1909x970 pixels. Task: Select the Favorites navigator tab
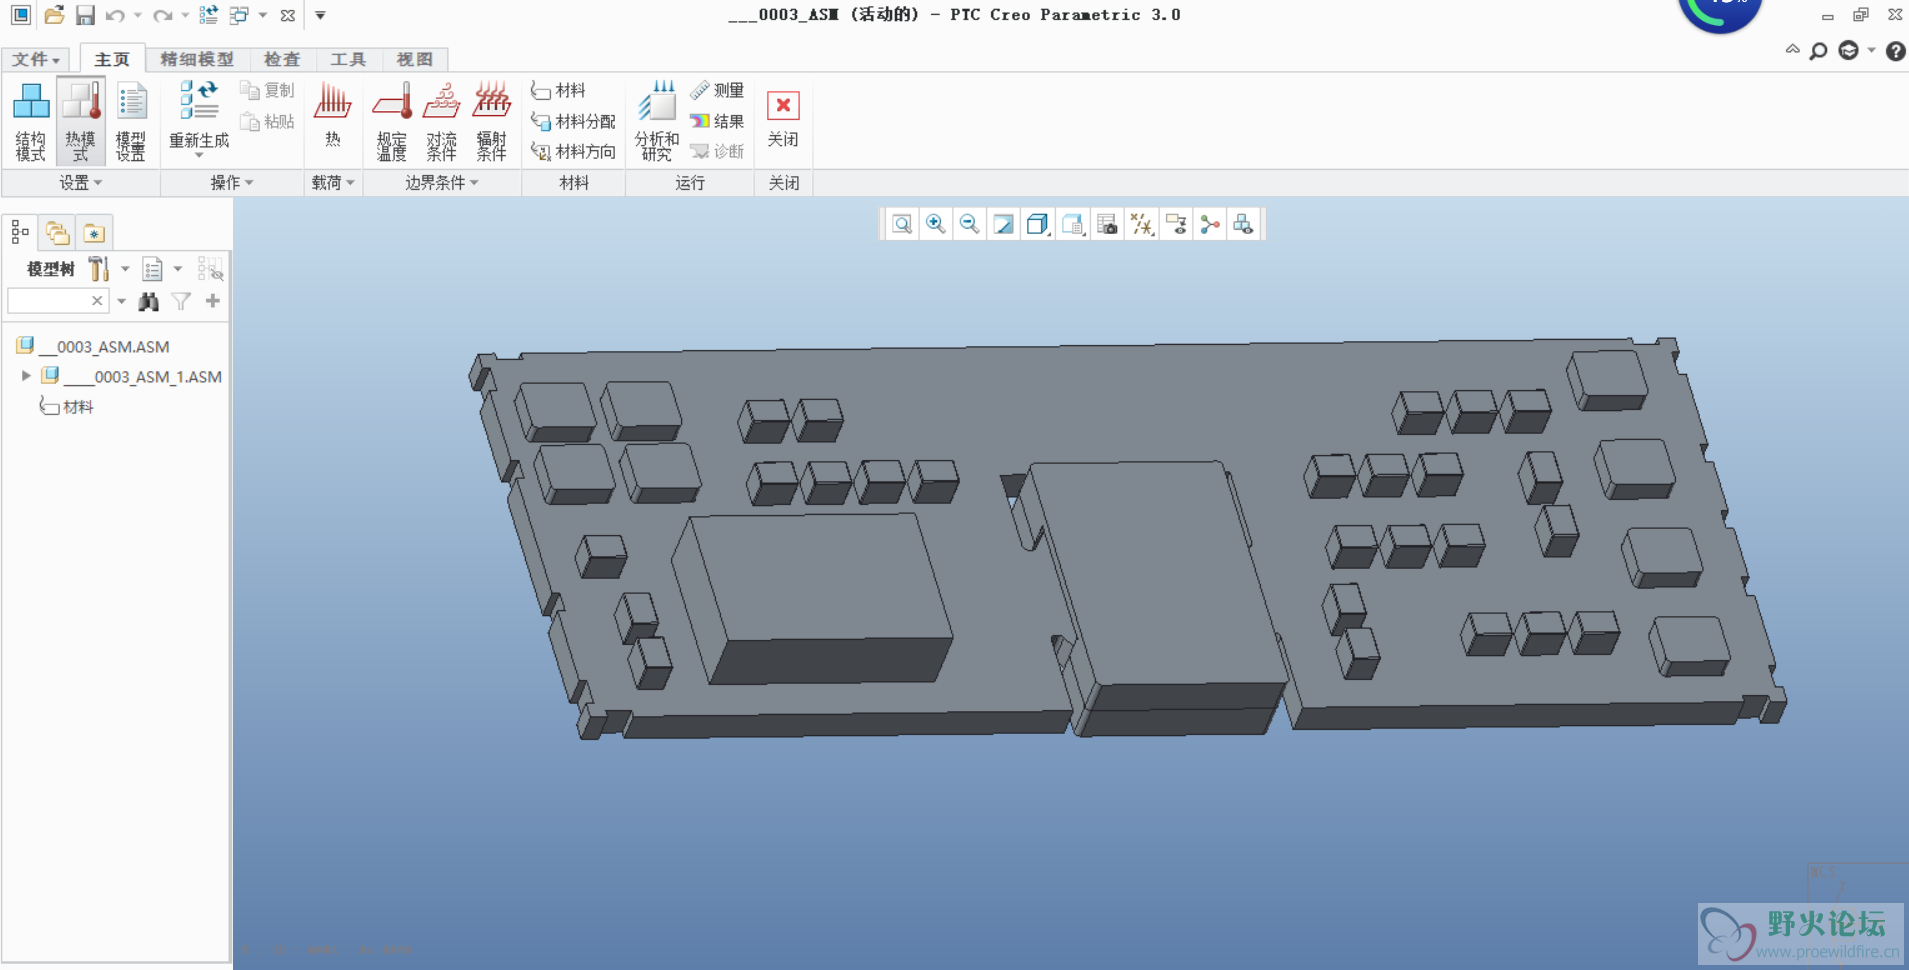pos(94,232)
